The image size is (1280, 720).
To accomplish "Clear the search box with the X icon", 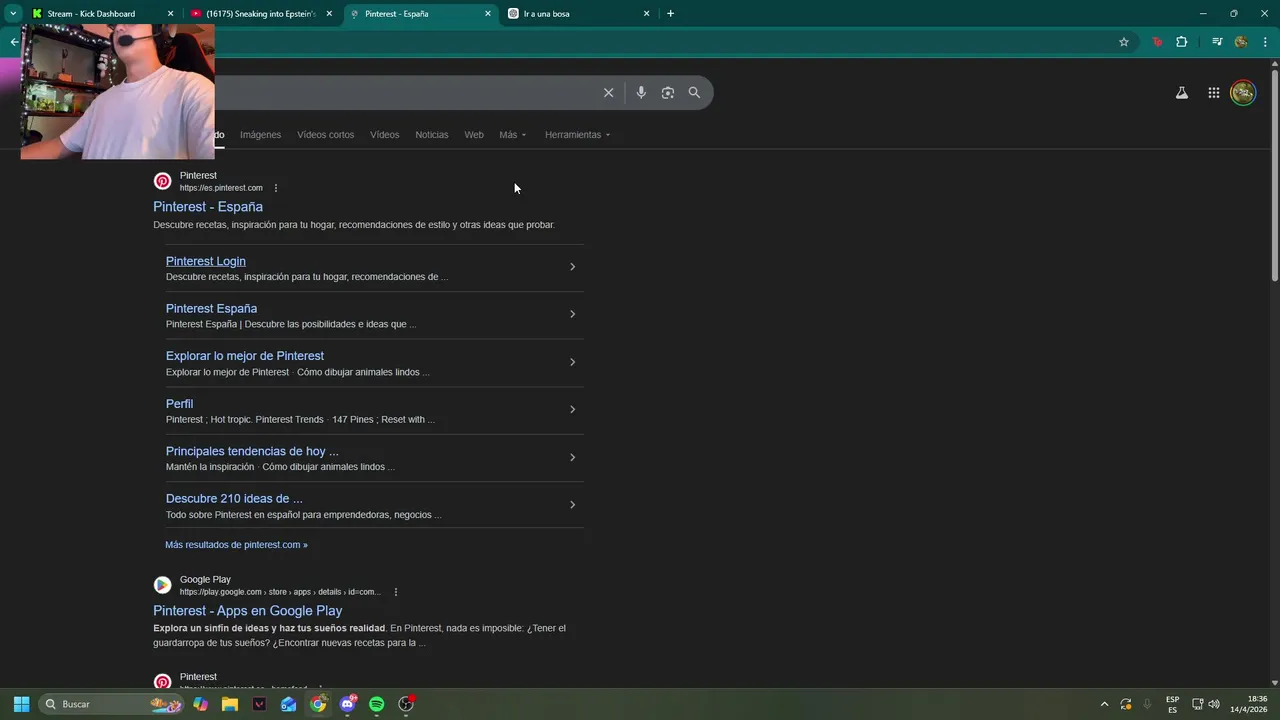I will [608, 93].
